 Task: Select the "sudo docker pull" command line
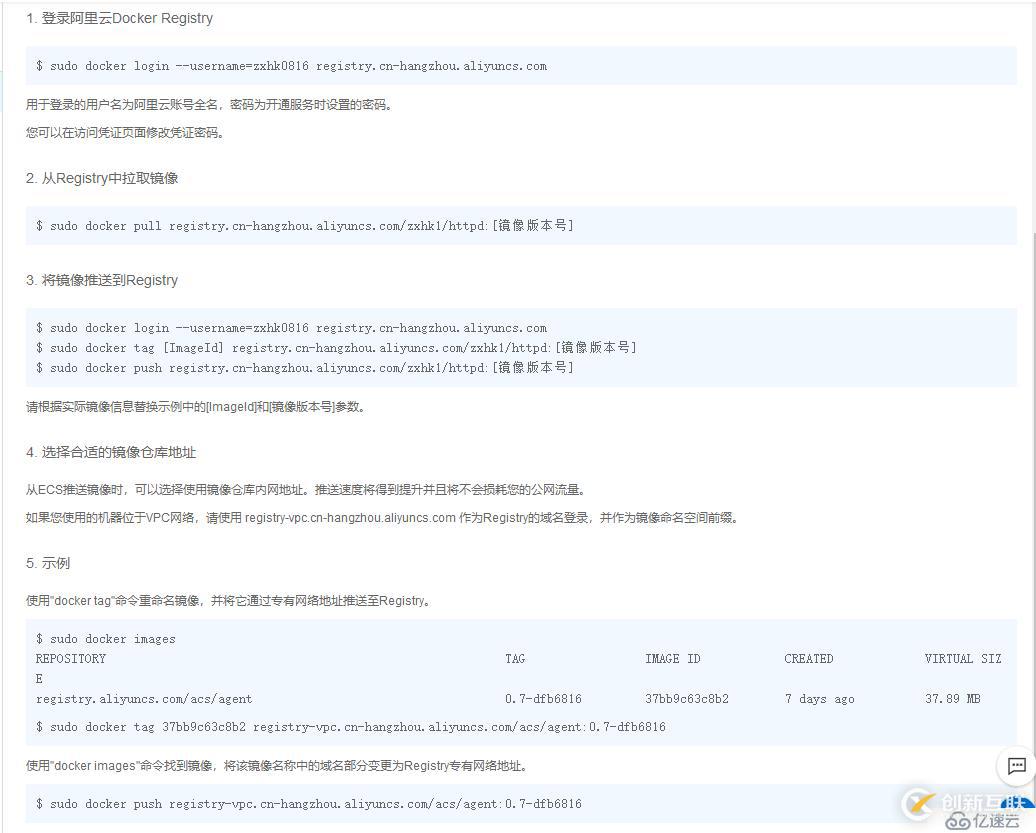pyautogui.click(x=305, y=226)
